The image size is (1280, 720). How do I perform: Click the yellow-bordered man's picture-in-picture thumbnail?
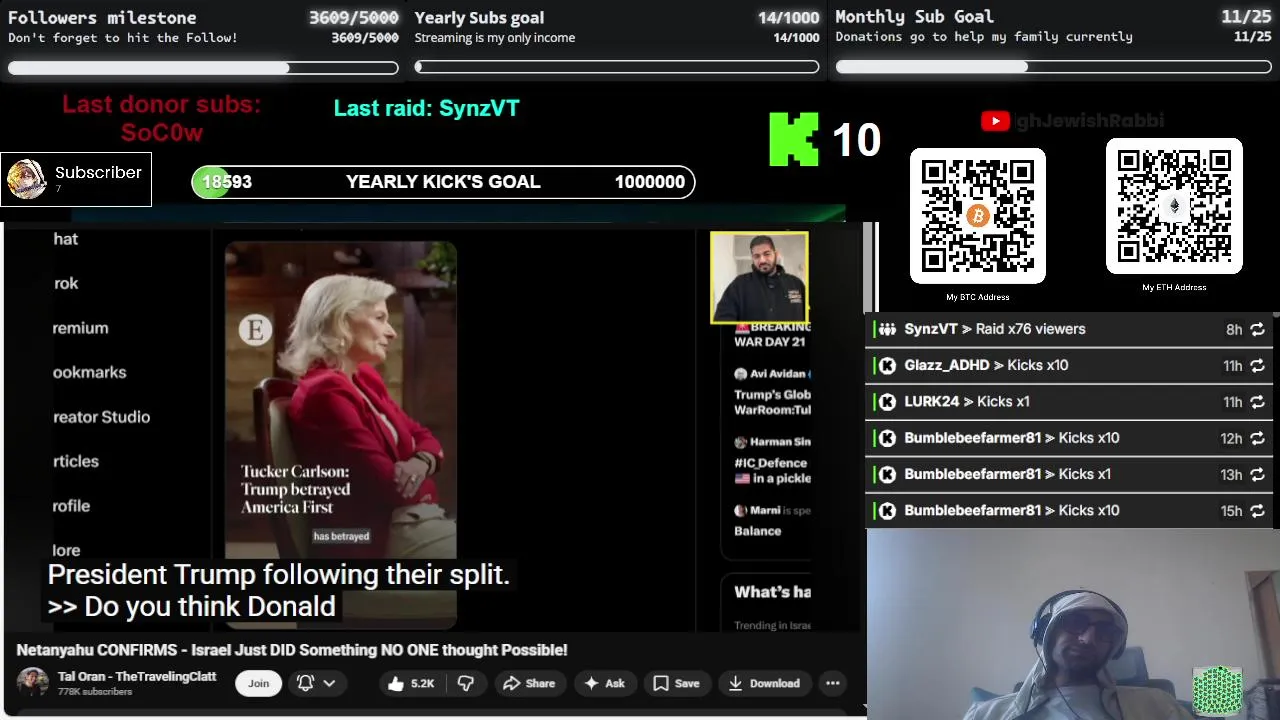(759, 278)
